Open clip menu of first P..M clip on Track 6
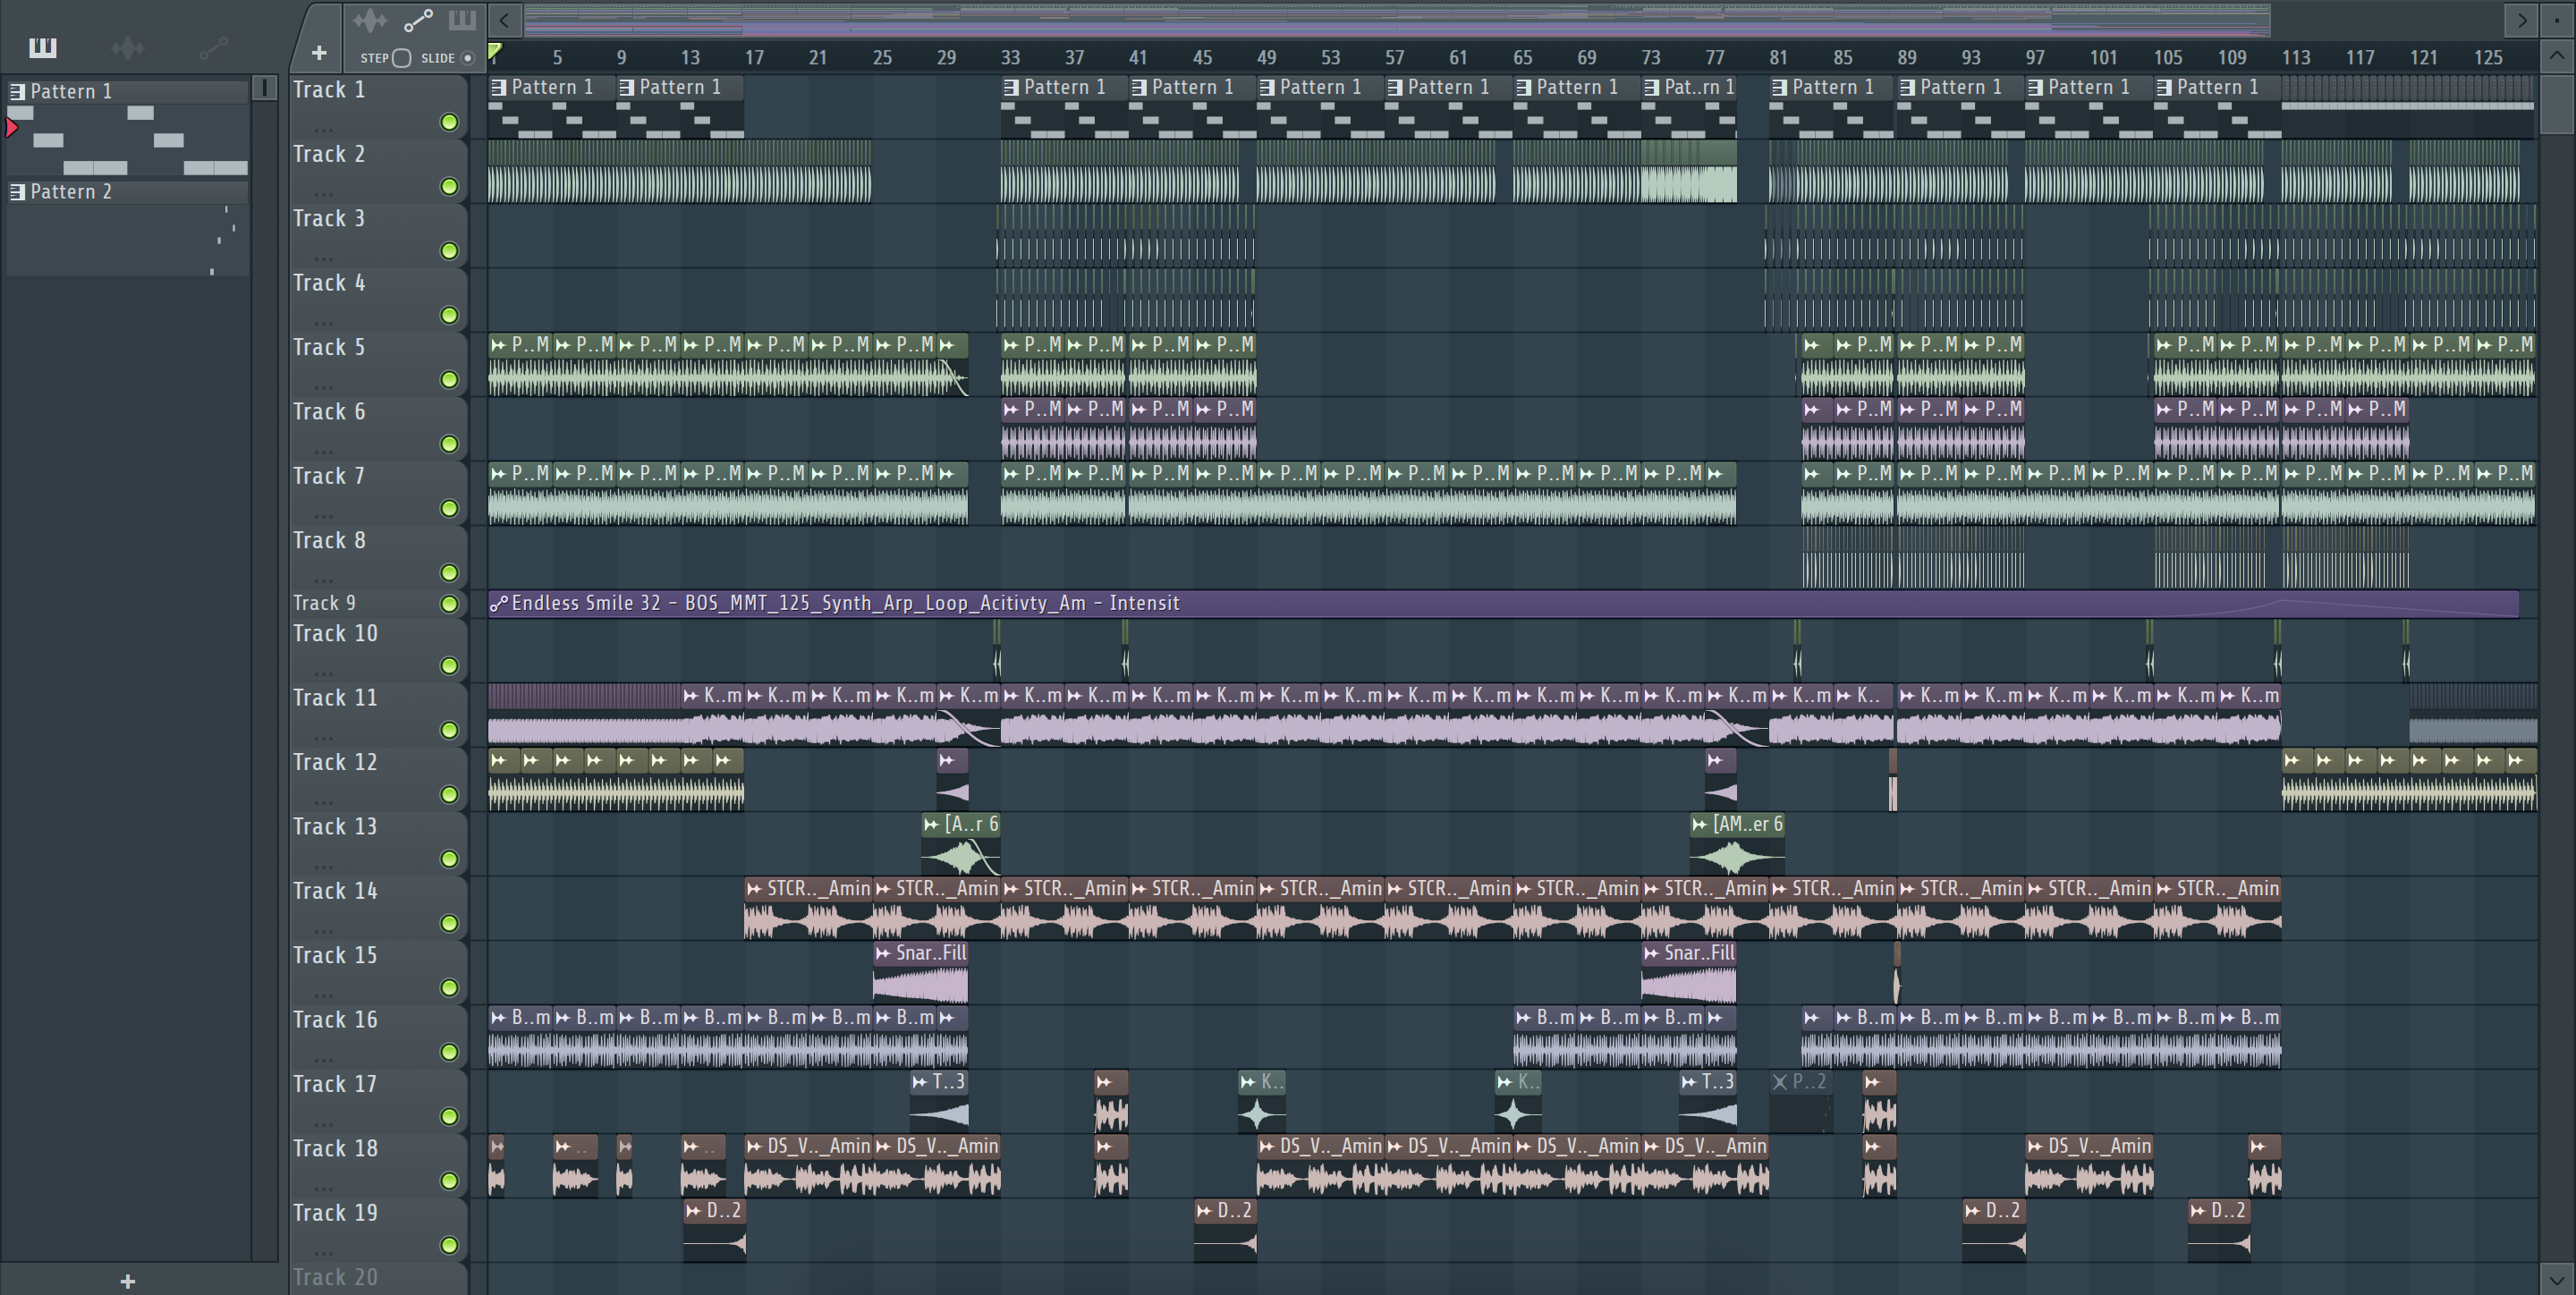This screenshot has width=2576, height=1295. pyautogui.click(x=1012, y=409)
